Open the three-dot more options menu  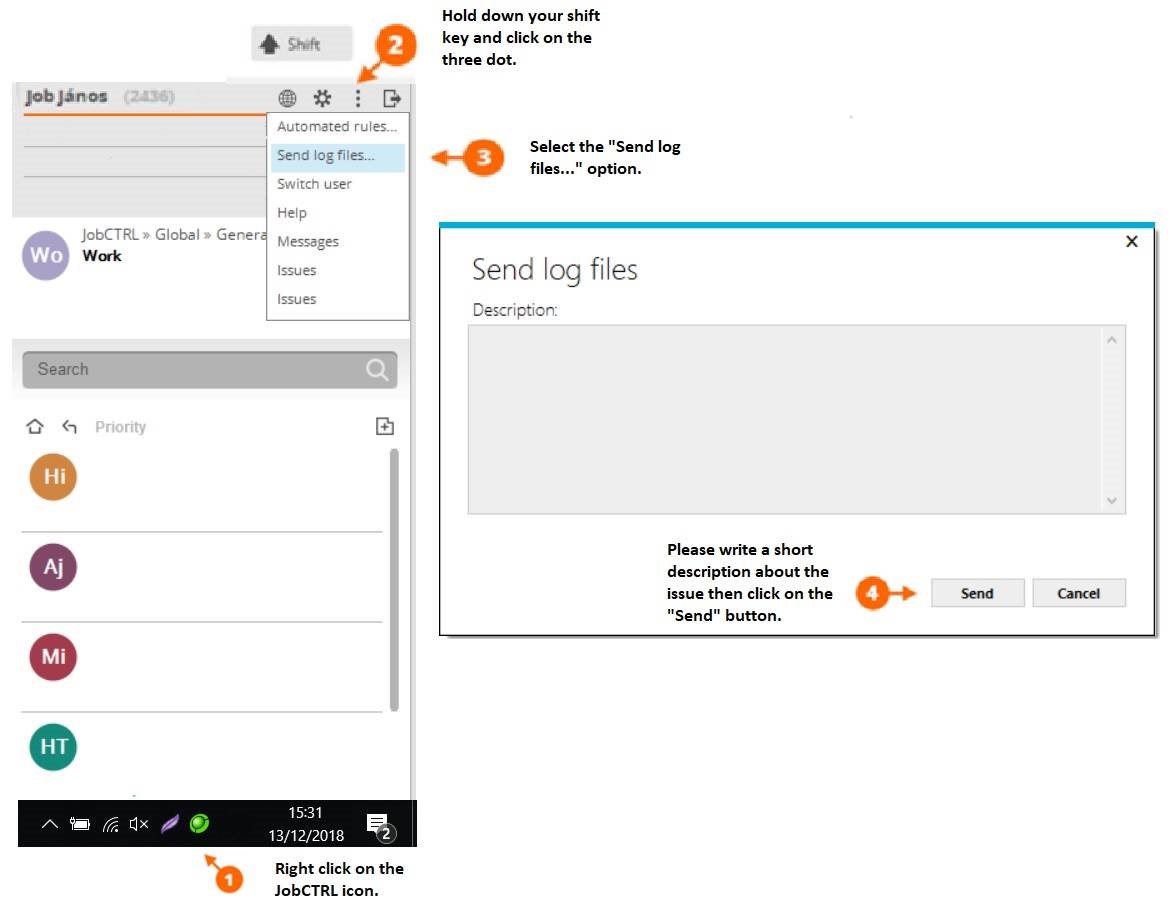358,98
